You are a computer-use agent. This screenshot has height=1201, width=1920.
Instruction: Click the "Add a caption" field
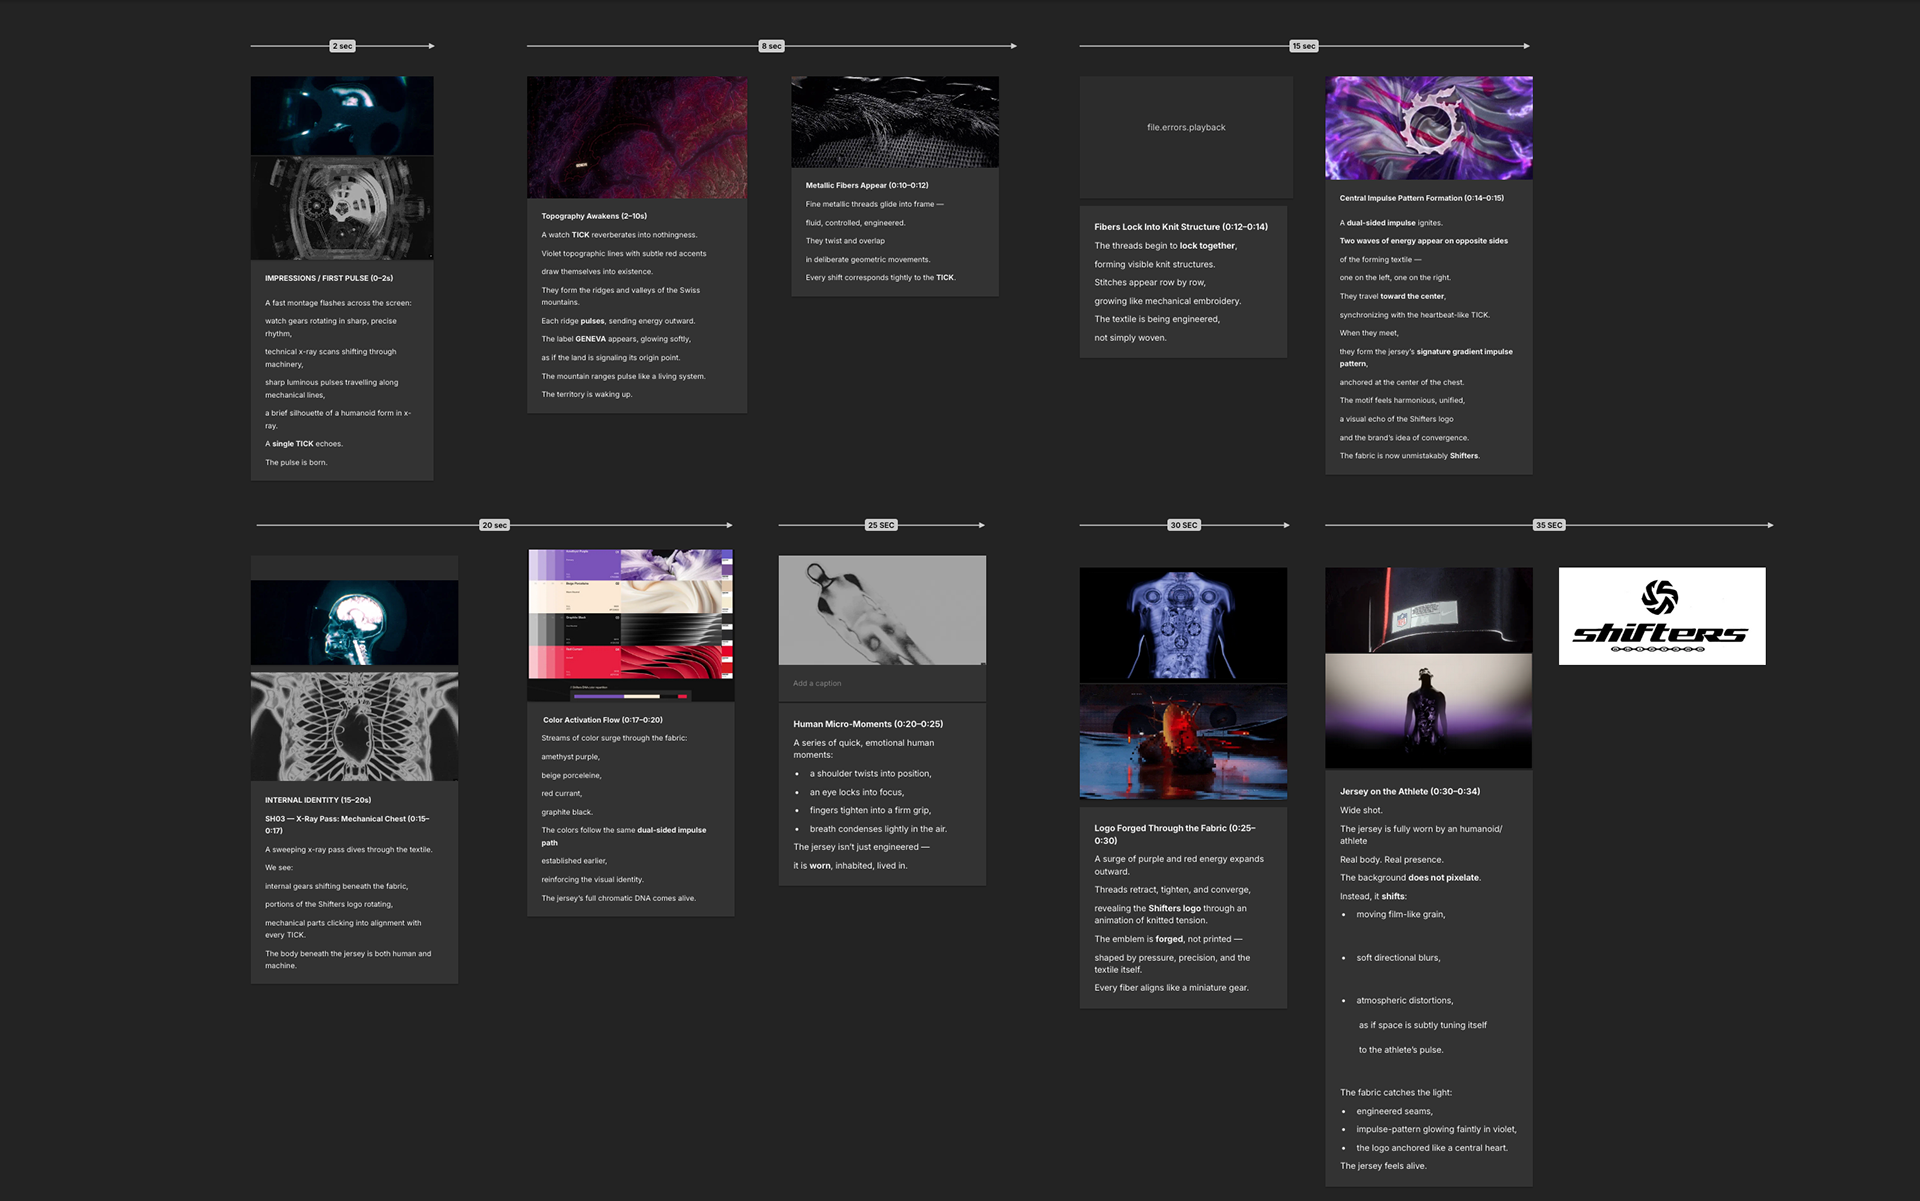point(817,683)
